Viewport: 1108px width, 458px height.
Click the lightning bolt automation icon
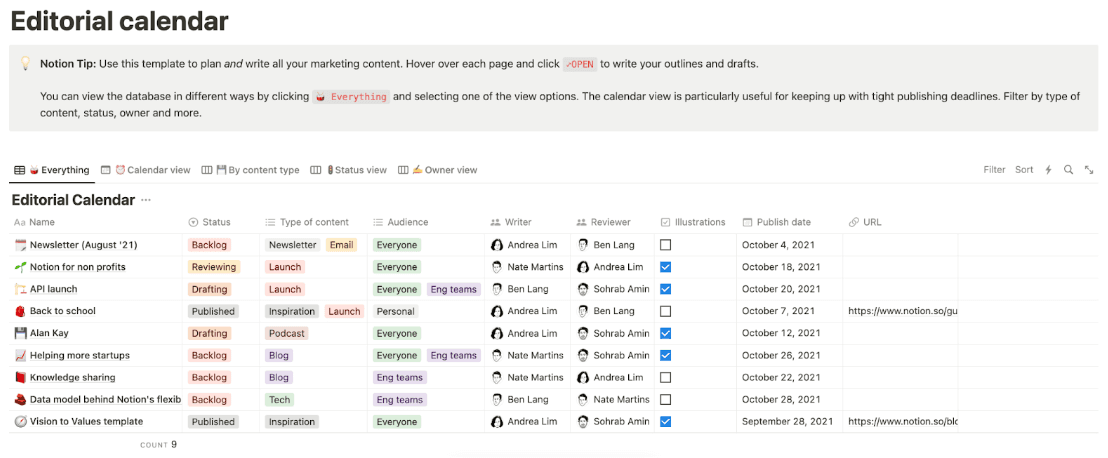pyautogui.click(x=1048, y=170)
